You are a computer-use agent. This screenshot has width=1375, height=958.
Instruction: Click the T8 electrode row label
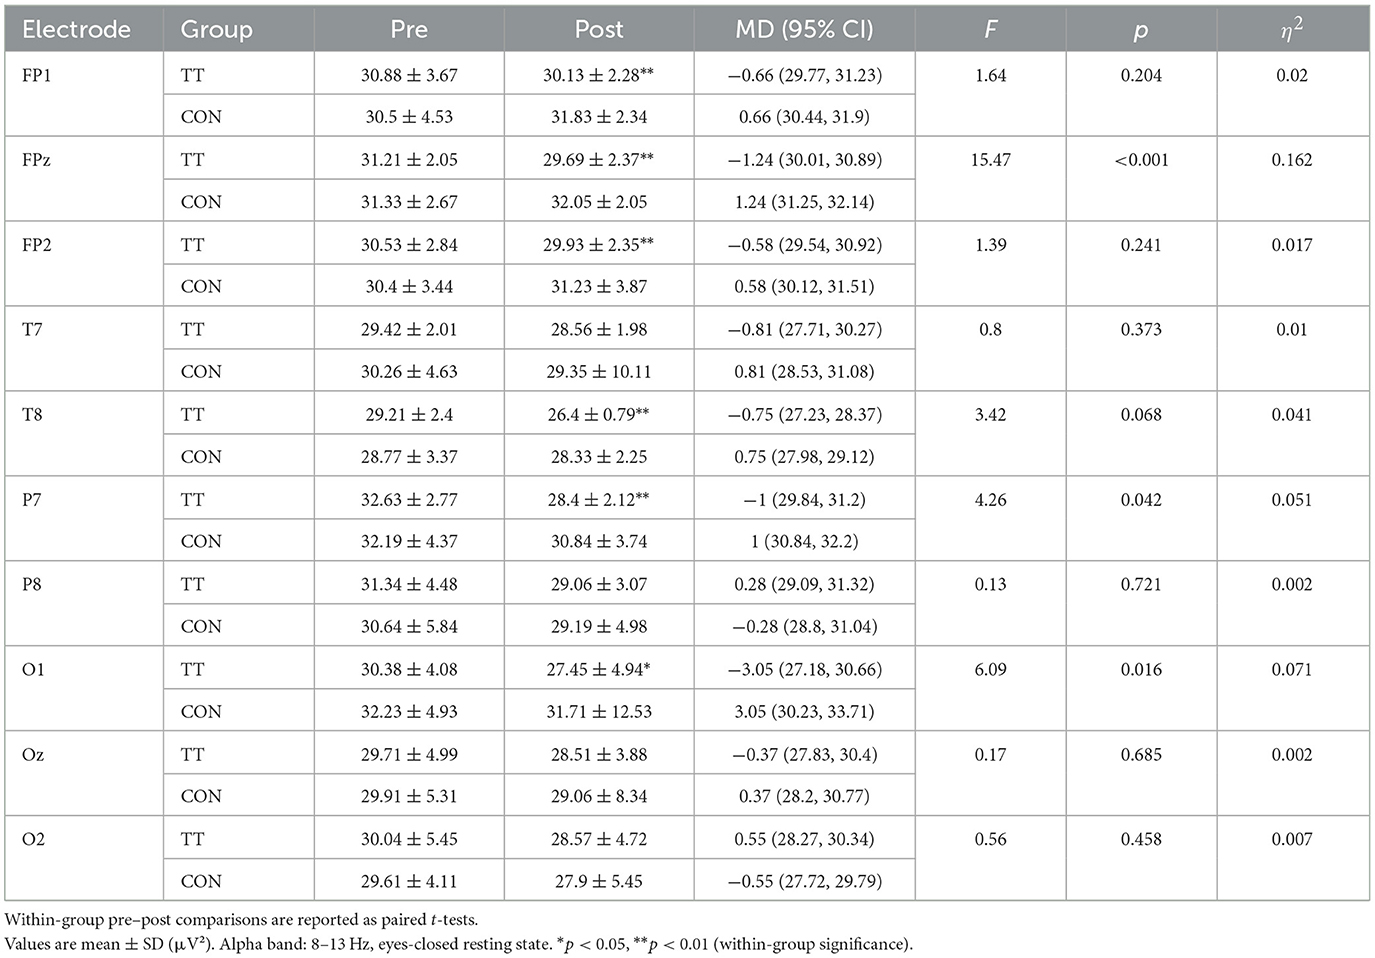click(32, 414)
